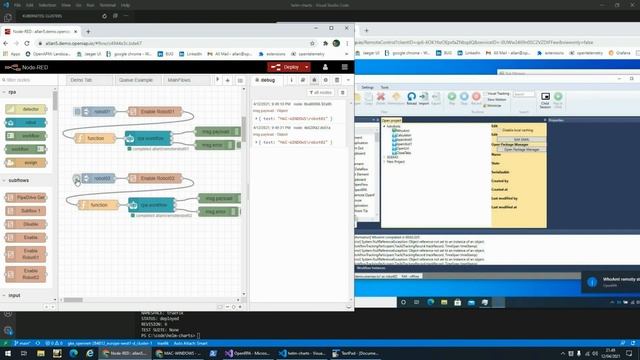Screen dimensions: 640x360
Task: Expand the second debug message object
Action: tap(257, 142)
